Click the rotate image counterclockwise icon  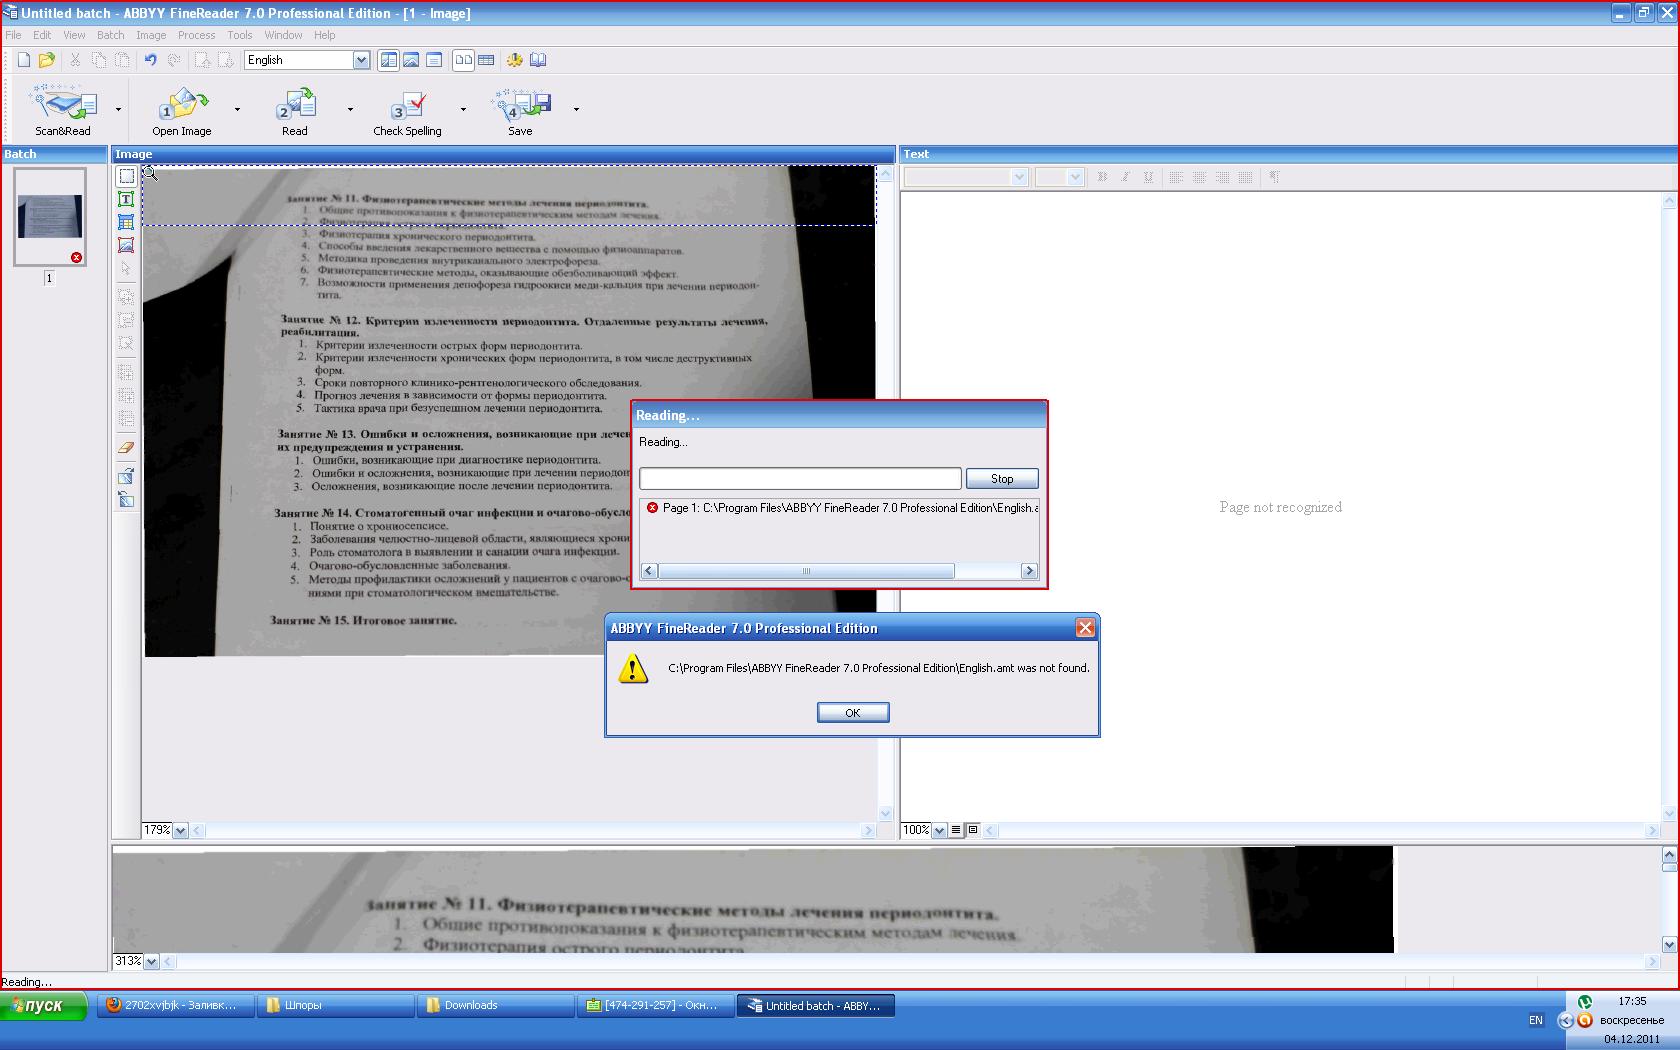126,499
